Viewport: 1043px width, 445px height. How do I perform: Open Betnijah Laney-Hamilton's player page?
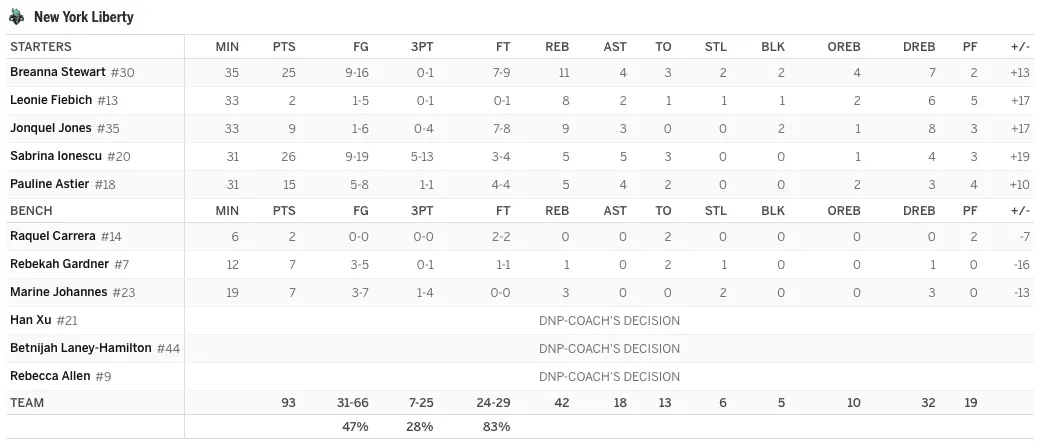[80, 348]
